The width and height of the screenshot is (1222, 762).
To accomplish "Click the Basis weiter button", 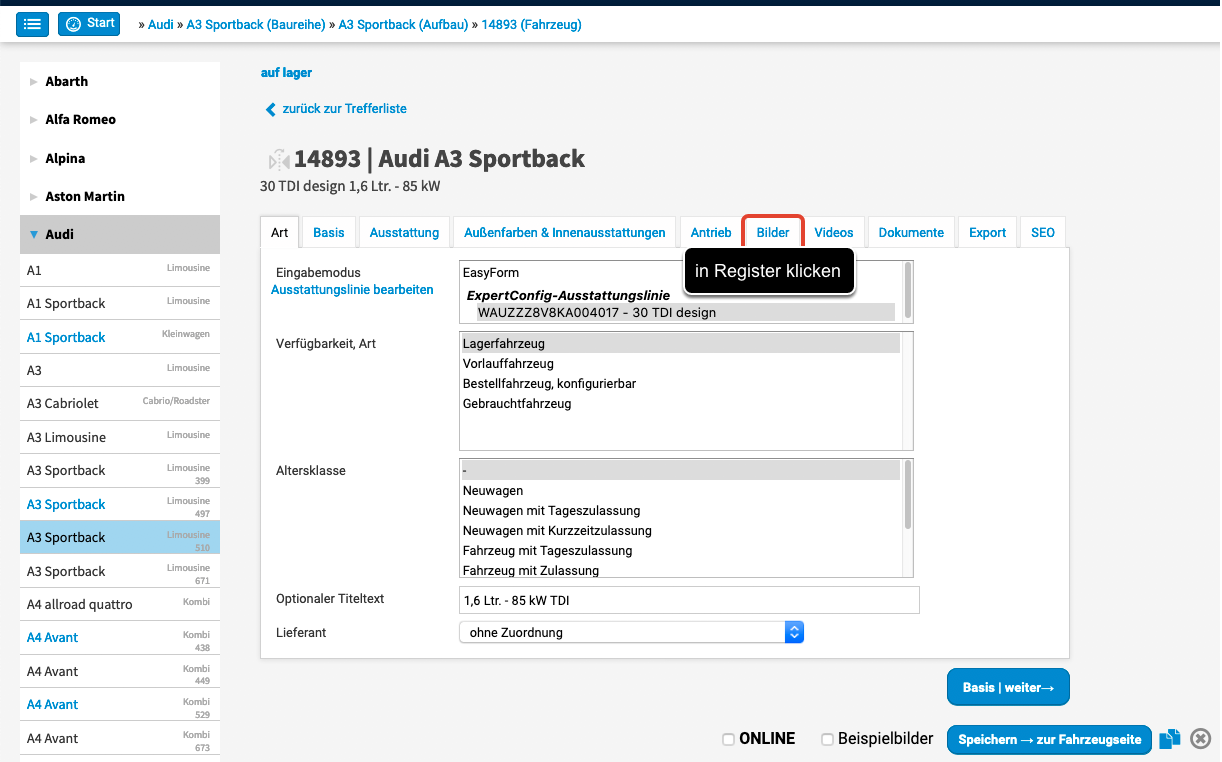I will (x=1007, y=687).
